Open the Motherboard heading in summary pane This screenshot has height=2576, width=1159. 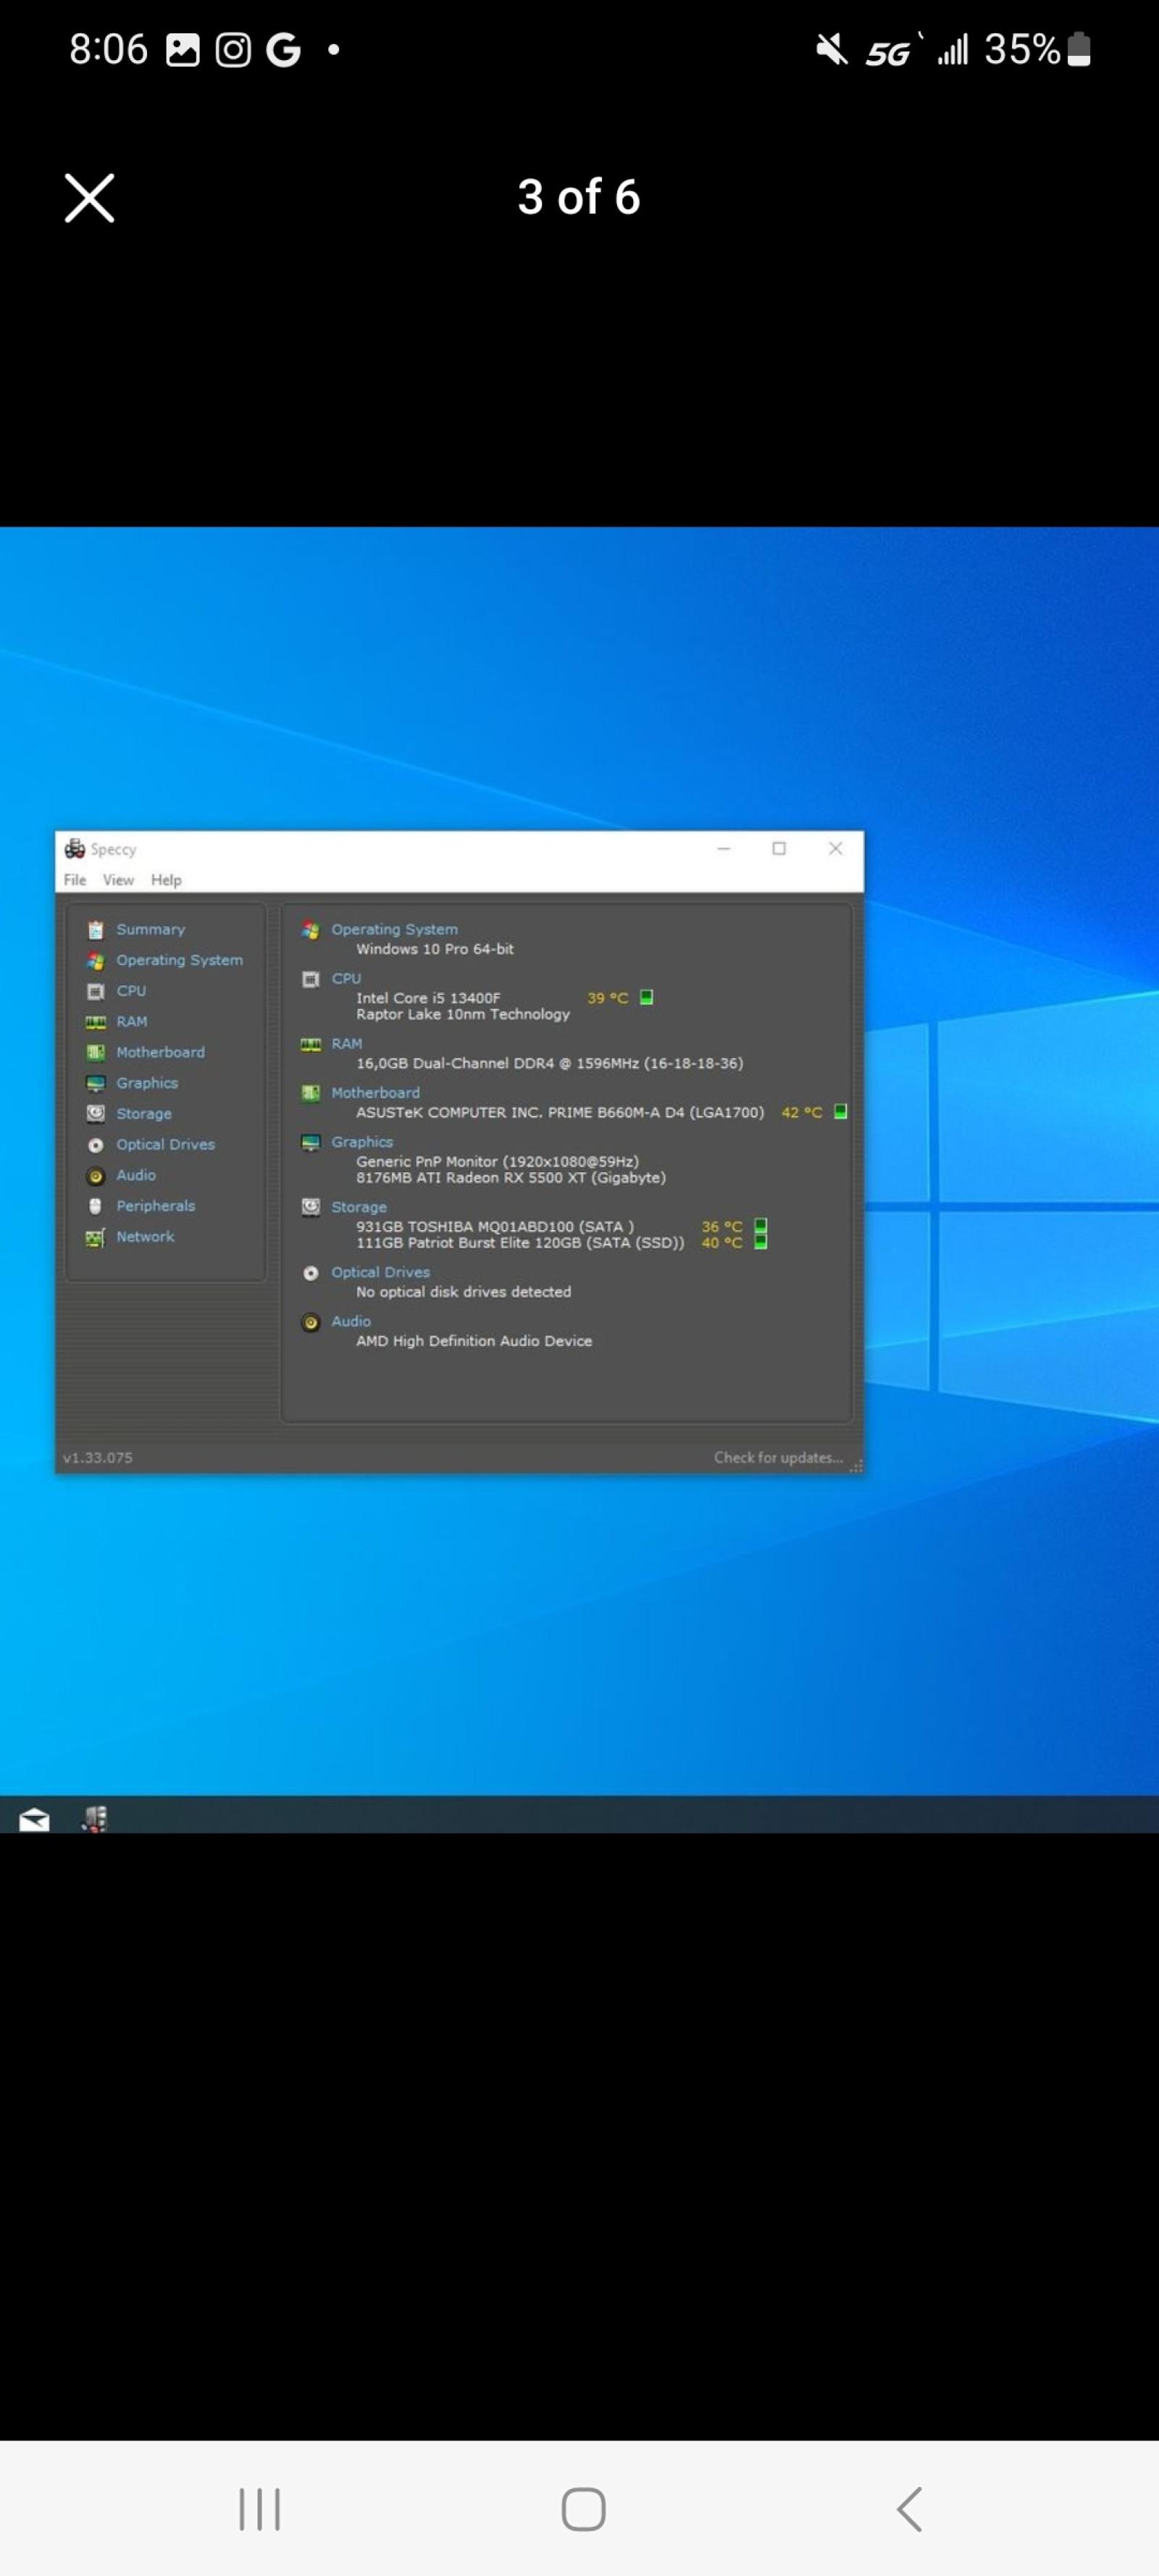coord(376,1093)
